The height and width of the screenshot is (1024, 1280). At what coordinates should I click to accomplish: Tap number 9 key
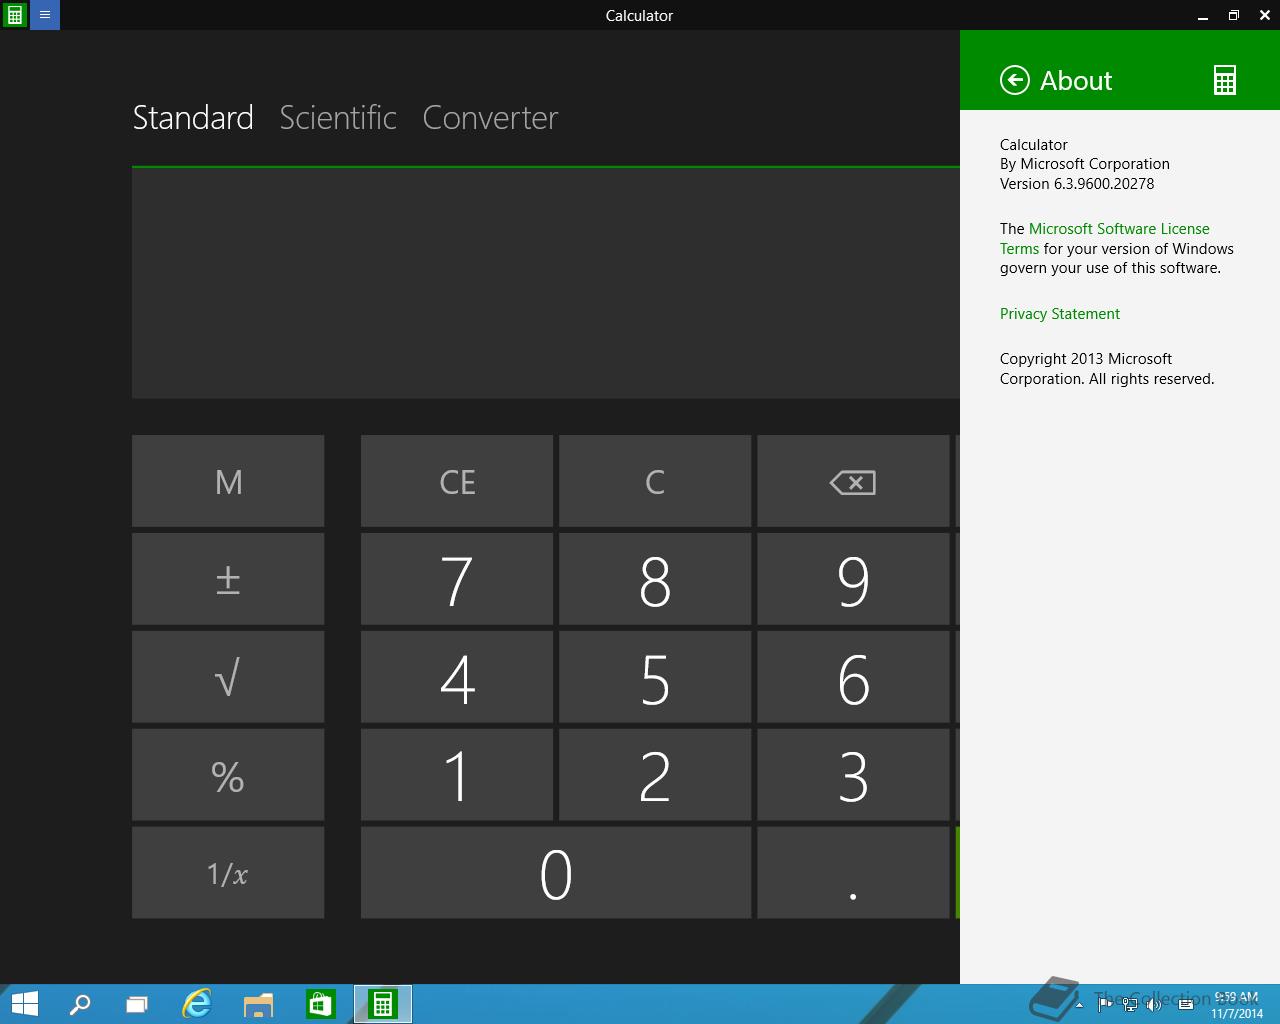[853, 579]
